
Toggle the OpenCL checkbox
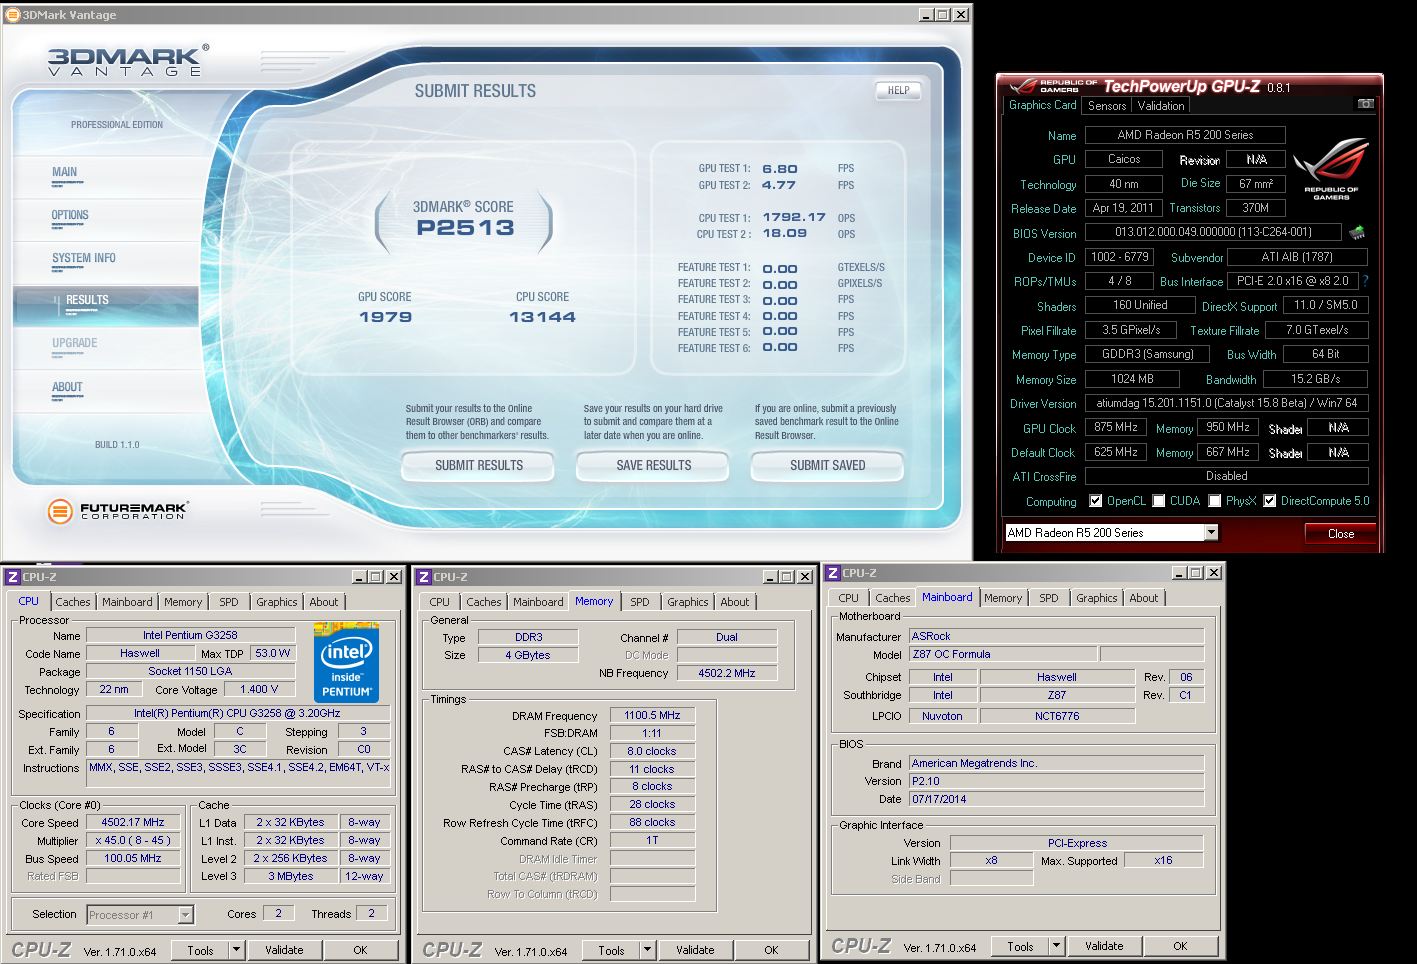[1095, 501]
